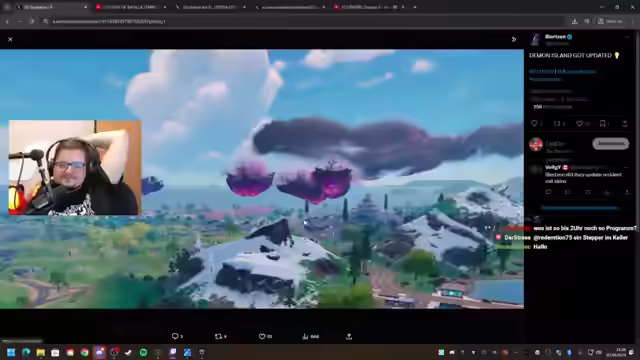This screenshot has width=640, height=360.
Task: Open view analytics icon below the video
Action: [x=305, y=336]
